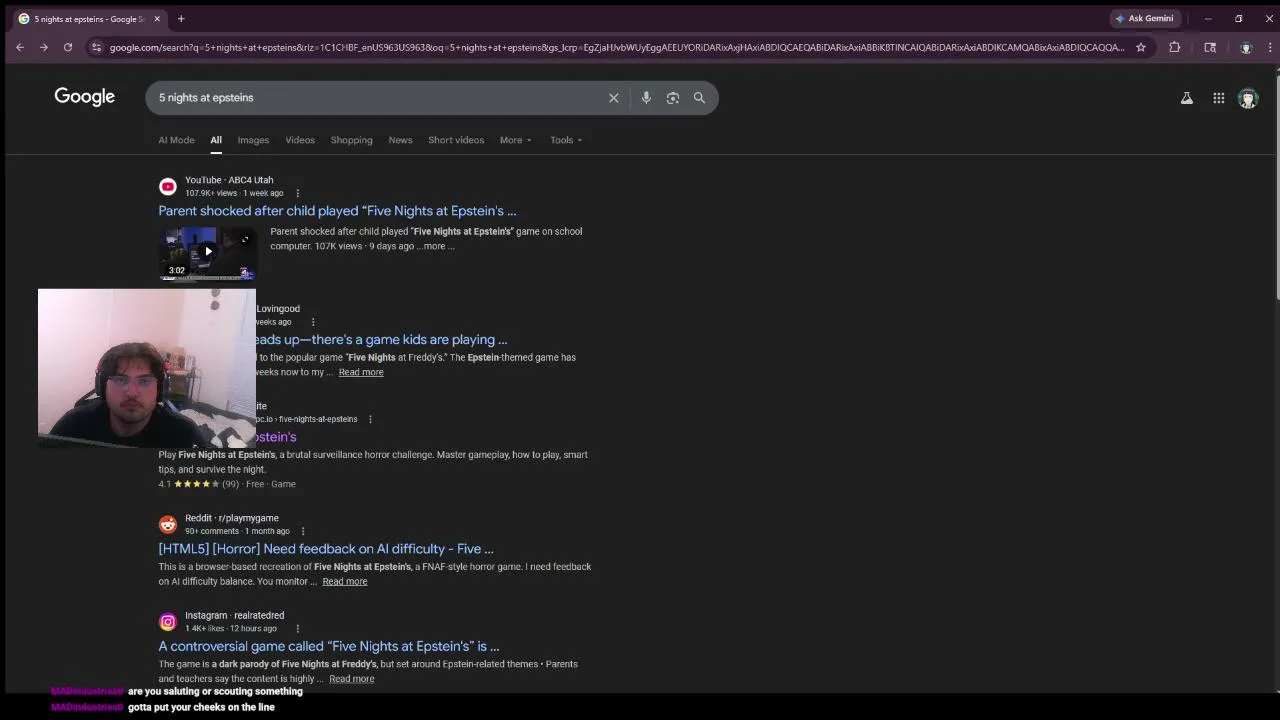This screenshot has width=1280, height=720.
Task: Open 'there's a game kids are playing' result
Action: 382,339
